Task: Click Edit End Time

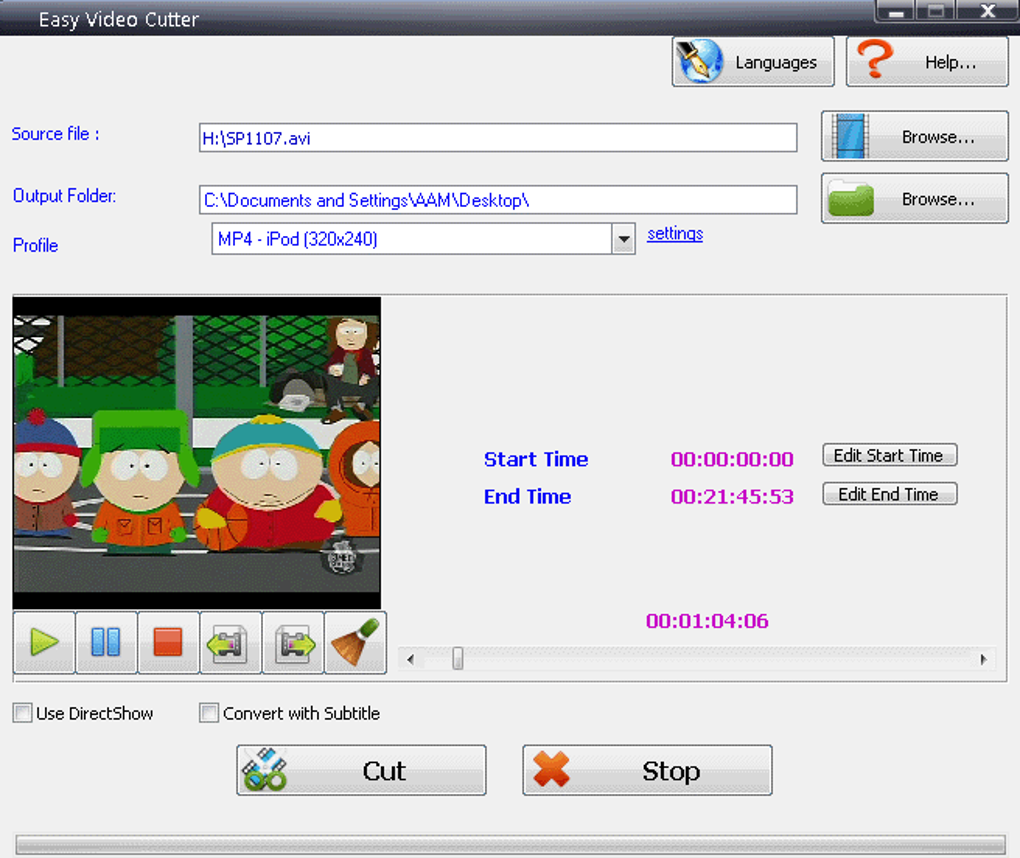Action: pyautogui.click(x=889, y=494)
